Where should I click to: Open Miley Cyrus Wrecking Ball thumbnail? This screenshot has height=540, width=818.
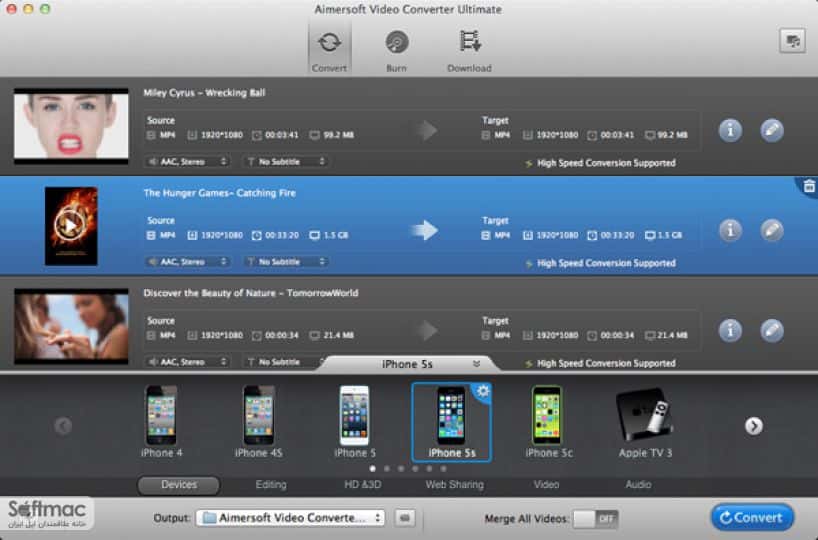coord(71,126)
